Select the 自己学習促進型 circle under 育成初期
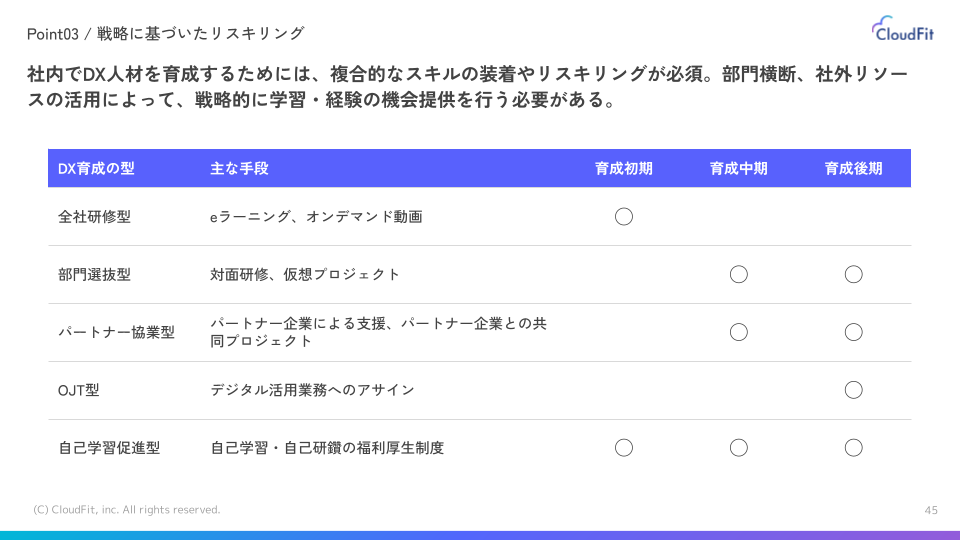Viewport: 960px width, 540px height. pyautogui.click(x=624, y=448)
